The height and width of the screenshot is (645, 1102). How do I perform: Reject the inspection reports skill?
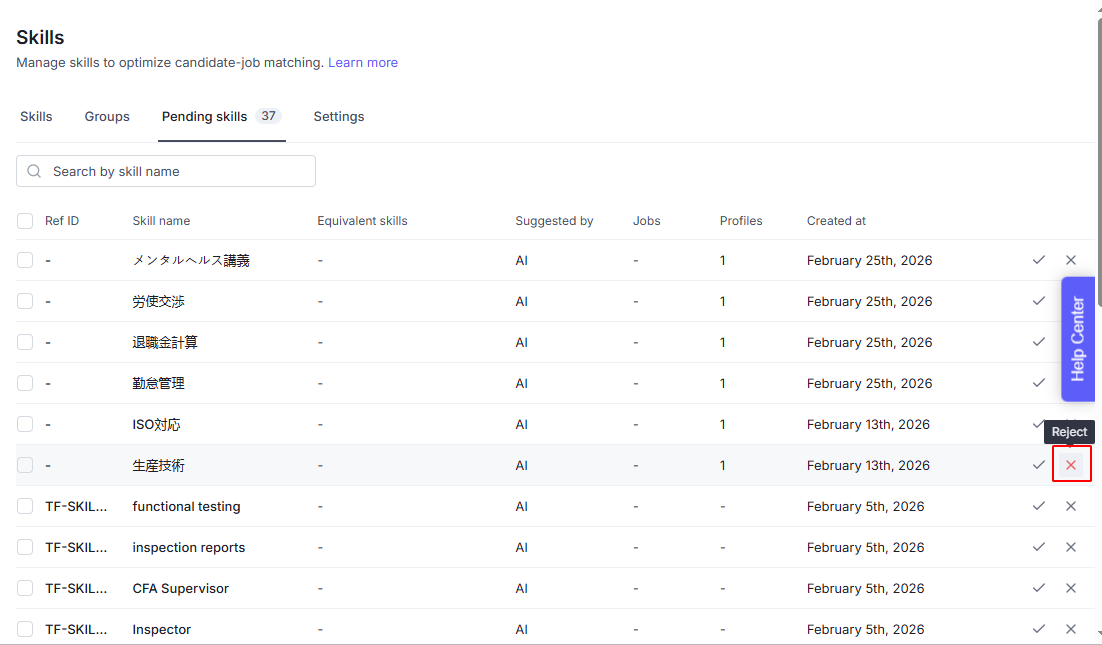tap(1071, 547)
